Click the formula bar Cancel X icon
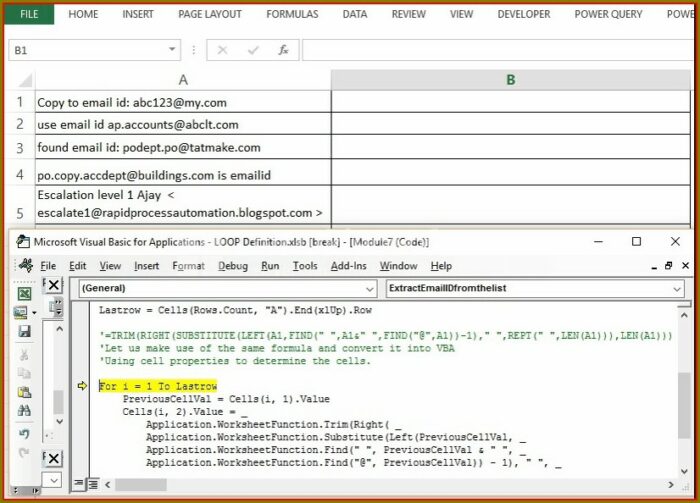This screenshot has height=503, width=700. click(x=222, y=50)
